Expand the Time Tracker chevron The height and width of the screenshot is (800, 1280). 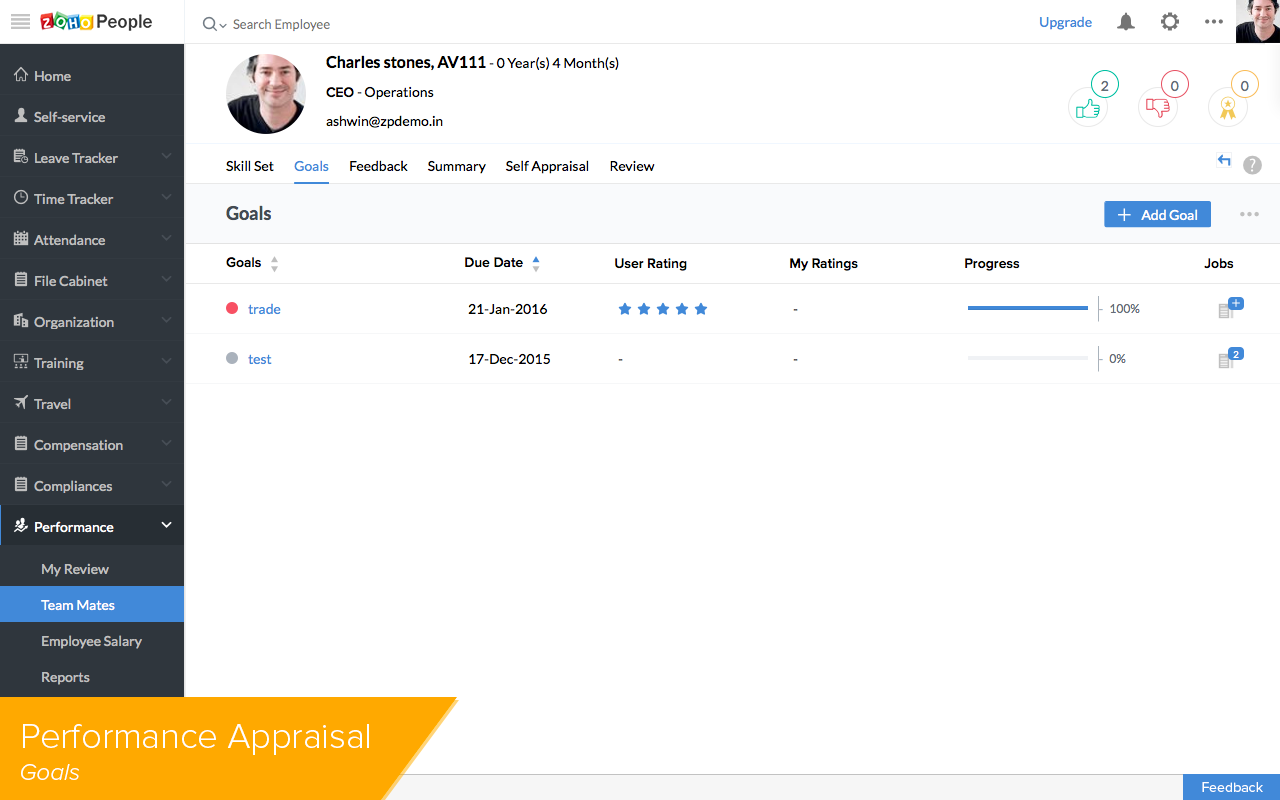pyautogui.click(x=166, y=197)
